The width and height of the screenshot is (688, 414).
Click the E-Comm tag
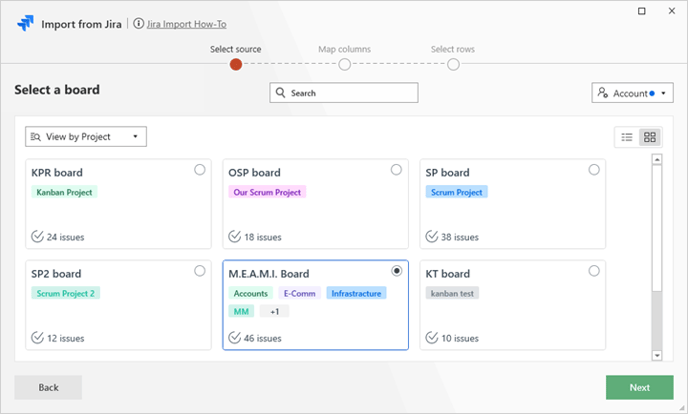click(x=300, y=293)
